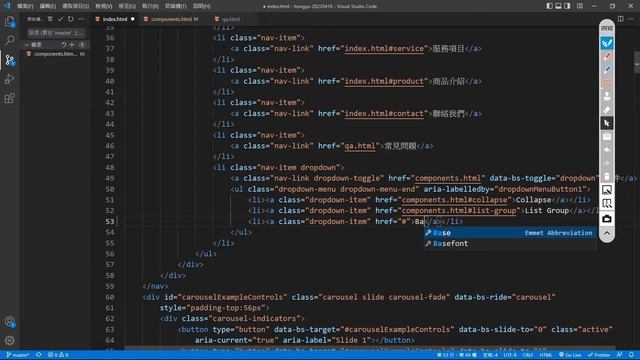Select the eraser in the annotation toolbar
640x360 pixels.
point(607,110)
